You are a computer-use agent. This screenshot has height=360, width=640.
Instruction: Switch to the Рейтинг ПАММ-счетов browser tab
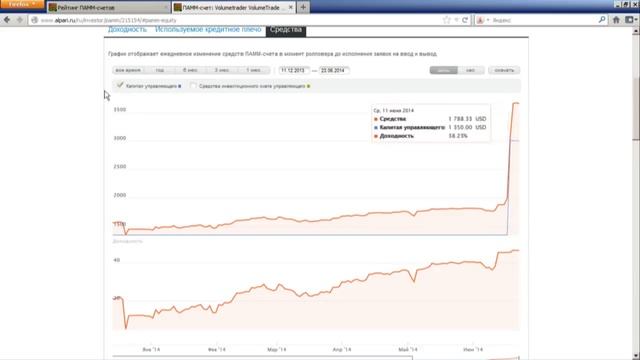click(108, 7)
